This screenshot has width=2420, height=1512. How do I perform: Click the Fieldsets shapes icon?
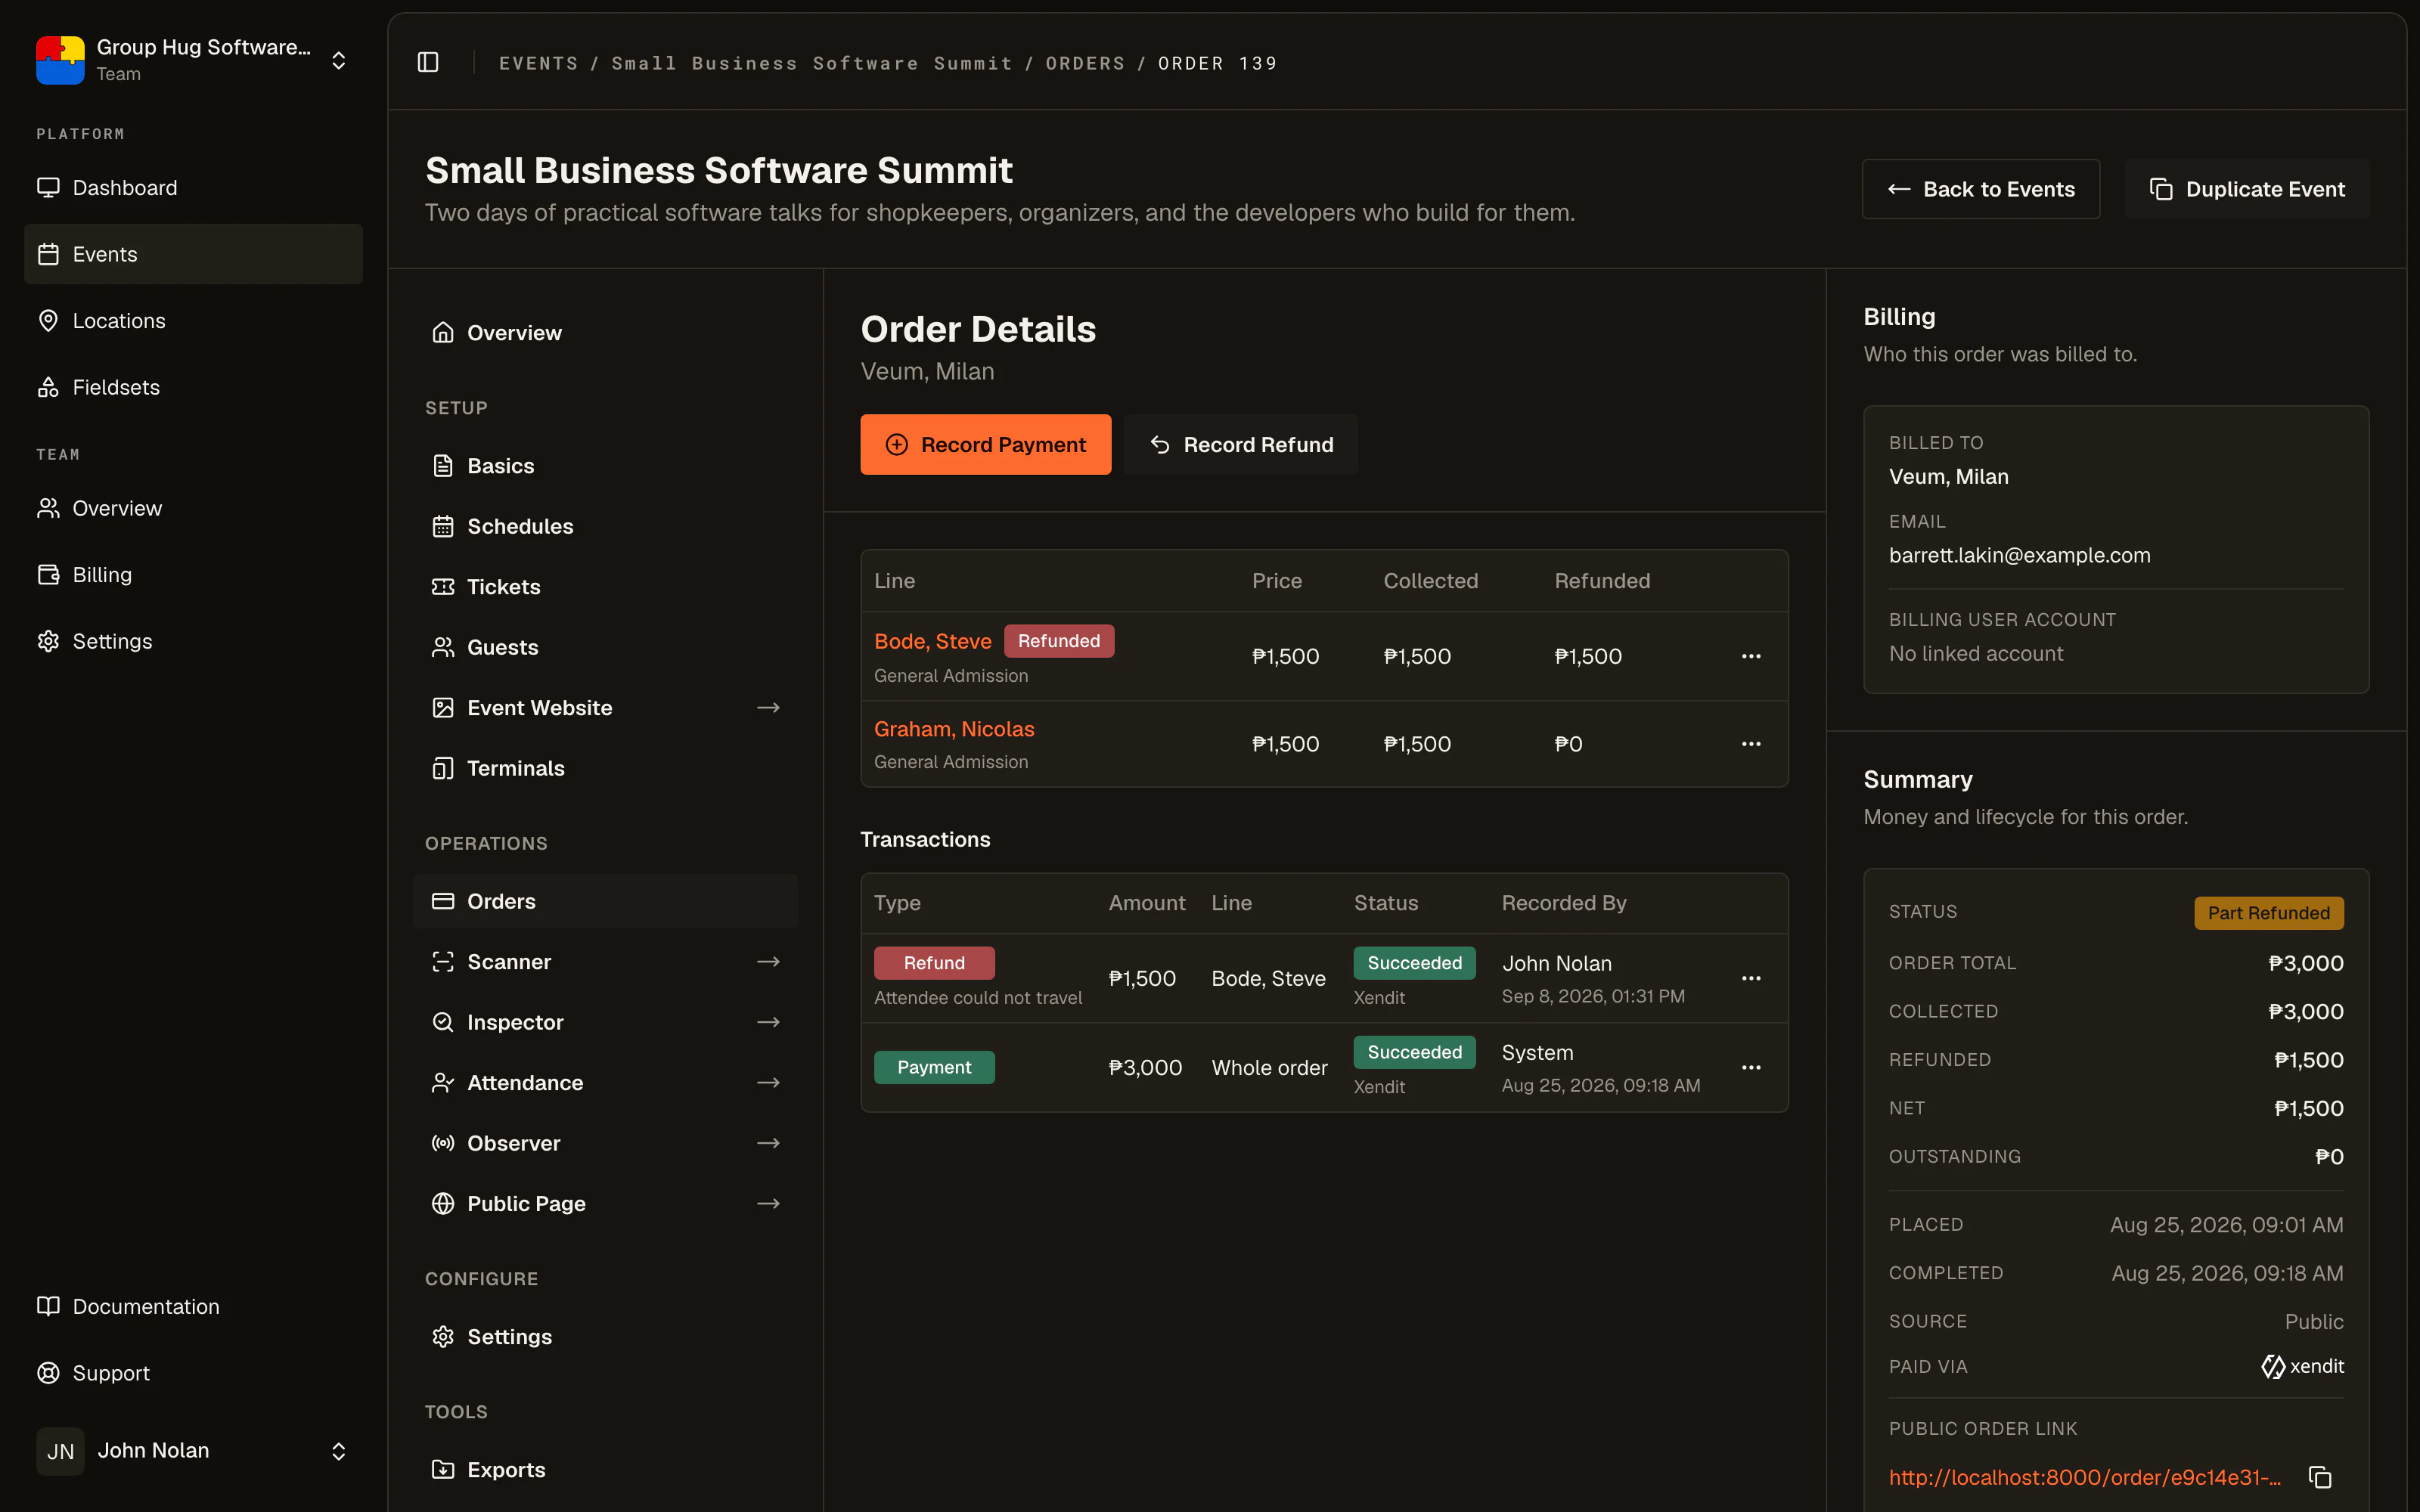pyautogui.click(x=48, y=387)
